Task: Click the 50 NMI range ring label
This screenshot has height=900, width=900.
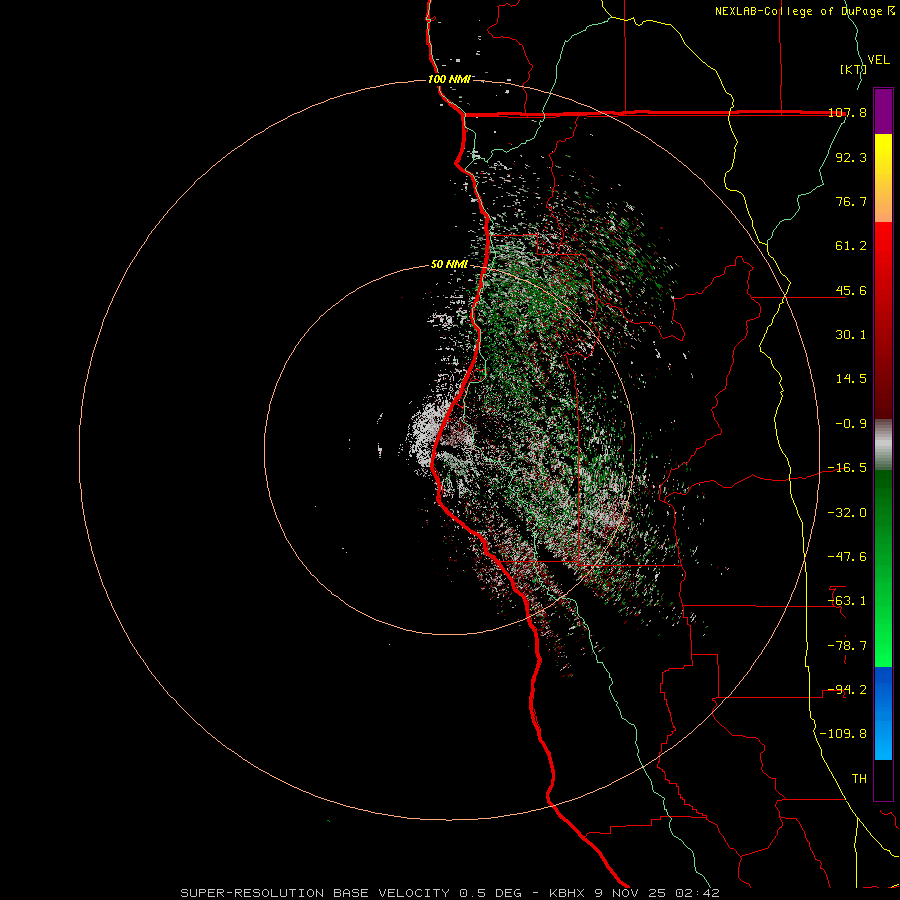Action: (x=449, y=265)
